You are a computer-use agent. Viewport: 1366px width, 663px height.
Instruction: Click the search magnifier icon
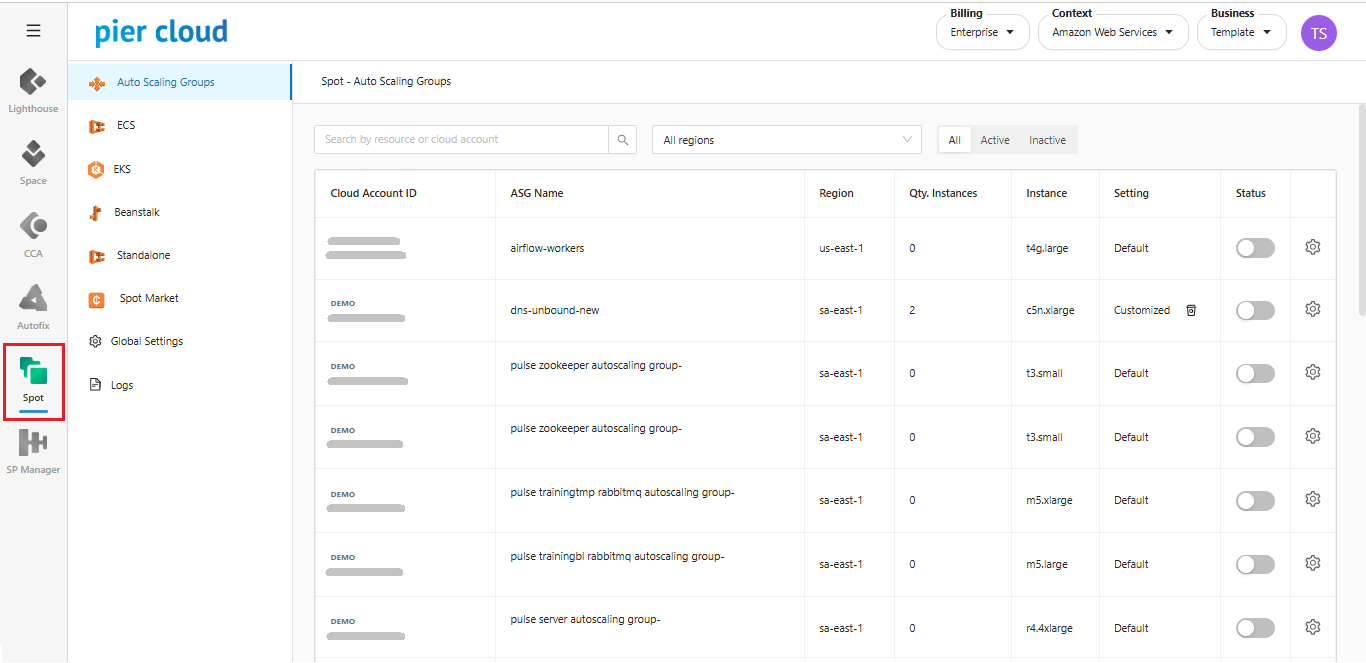coord(622,140)
